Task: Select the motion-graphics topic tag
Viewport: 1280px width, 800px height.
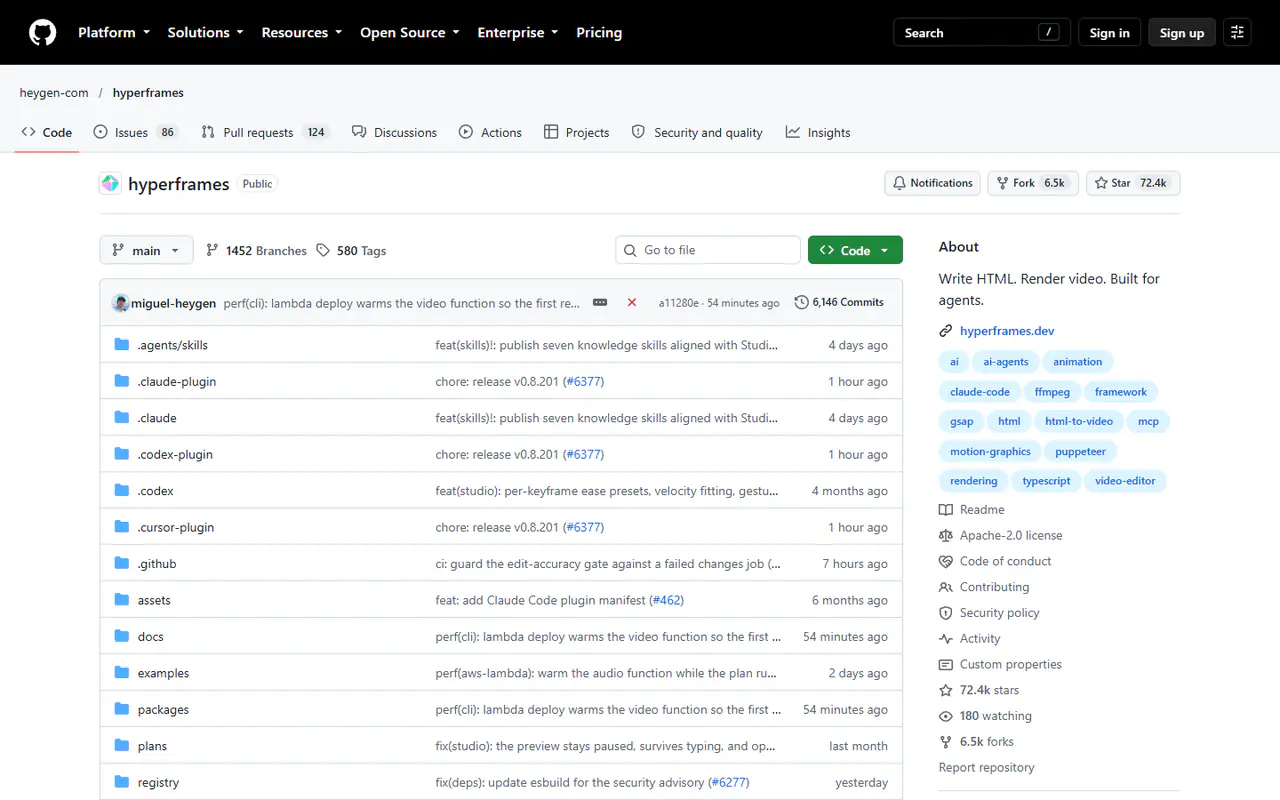Action: 990,451
